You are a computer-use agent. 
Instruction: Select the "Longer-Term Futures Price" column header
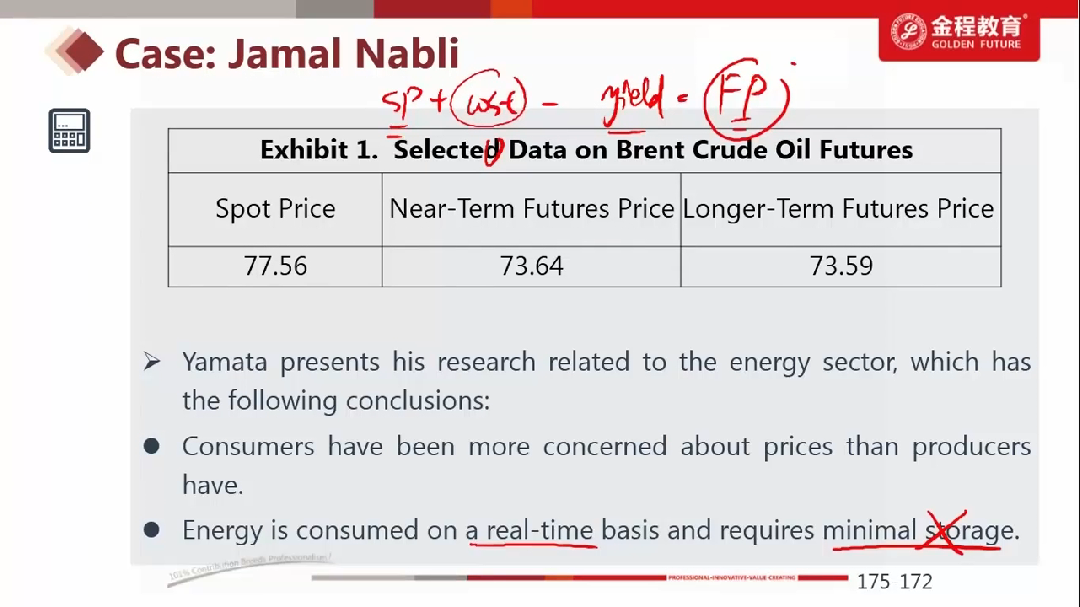coord(839,209)
